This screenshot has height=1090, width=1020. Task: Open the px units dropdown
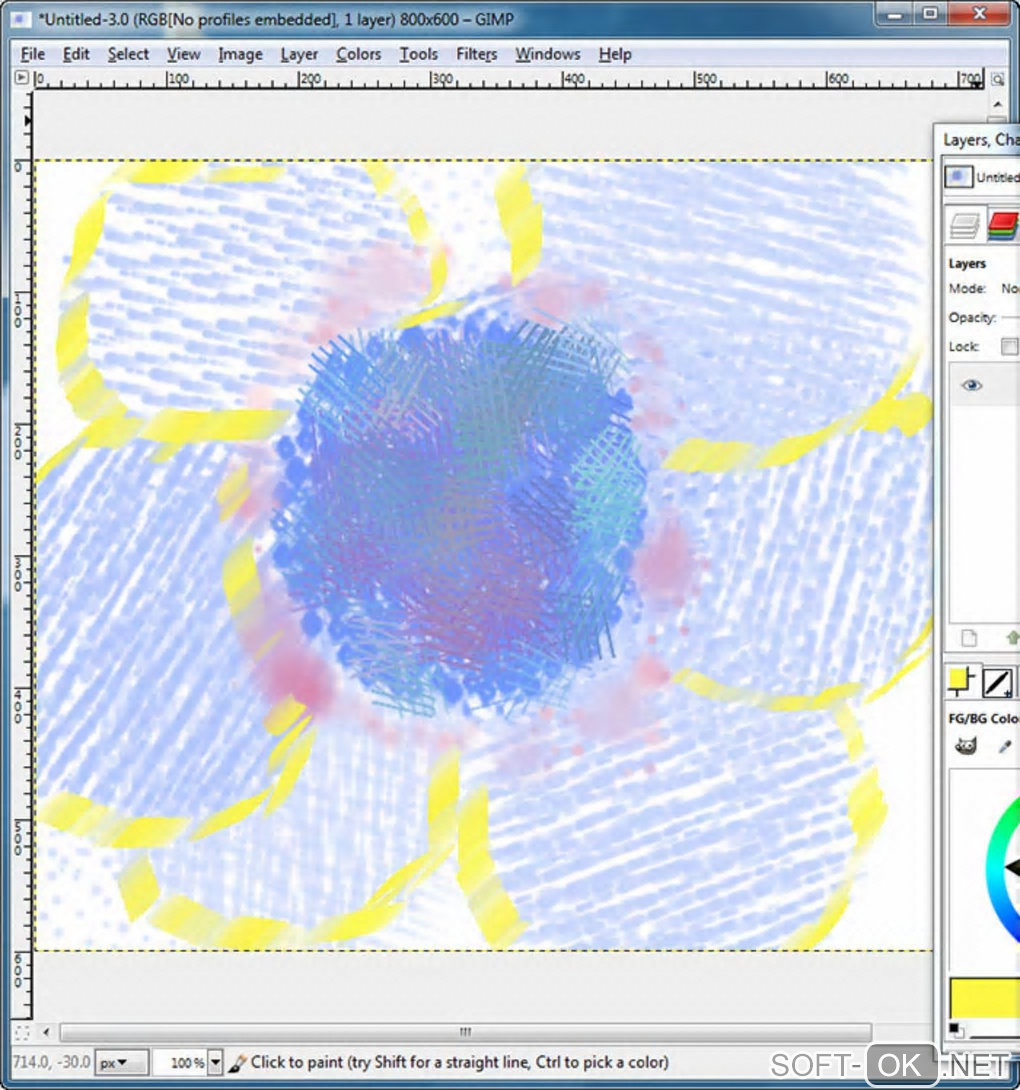tap(122, 1062)
